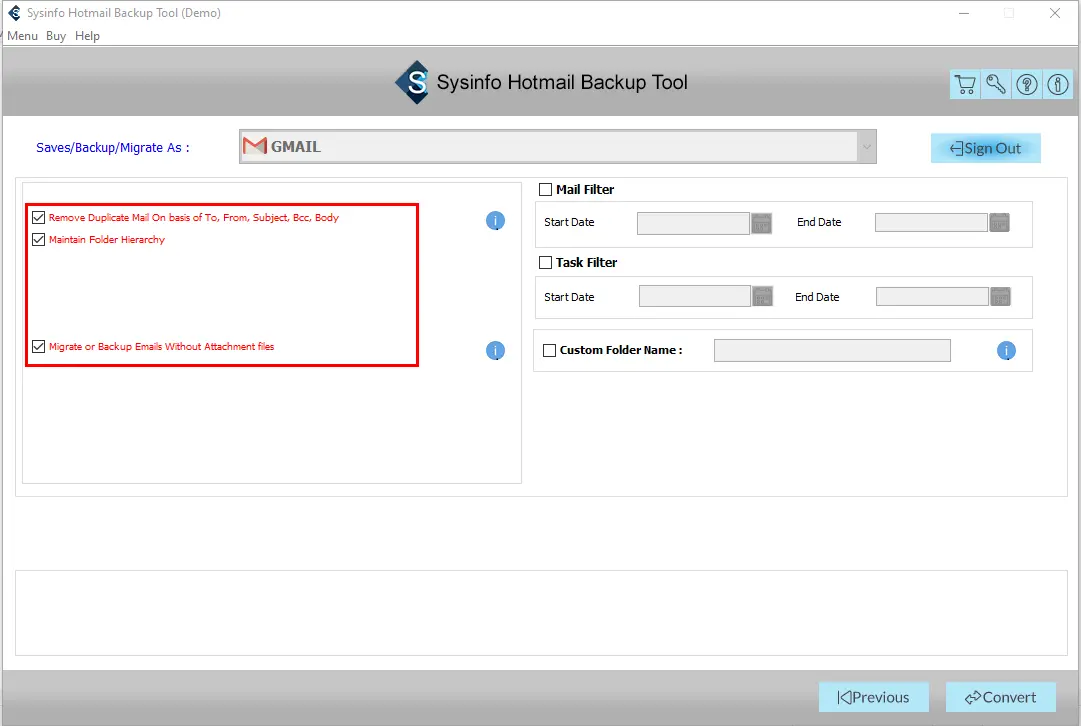Open the Menu menu
This screenshot has height=726, width=1081.
pos(22,36)
